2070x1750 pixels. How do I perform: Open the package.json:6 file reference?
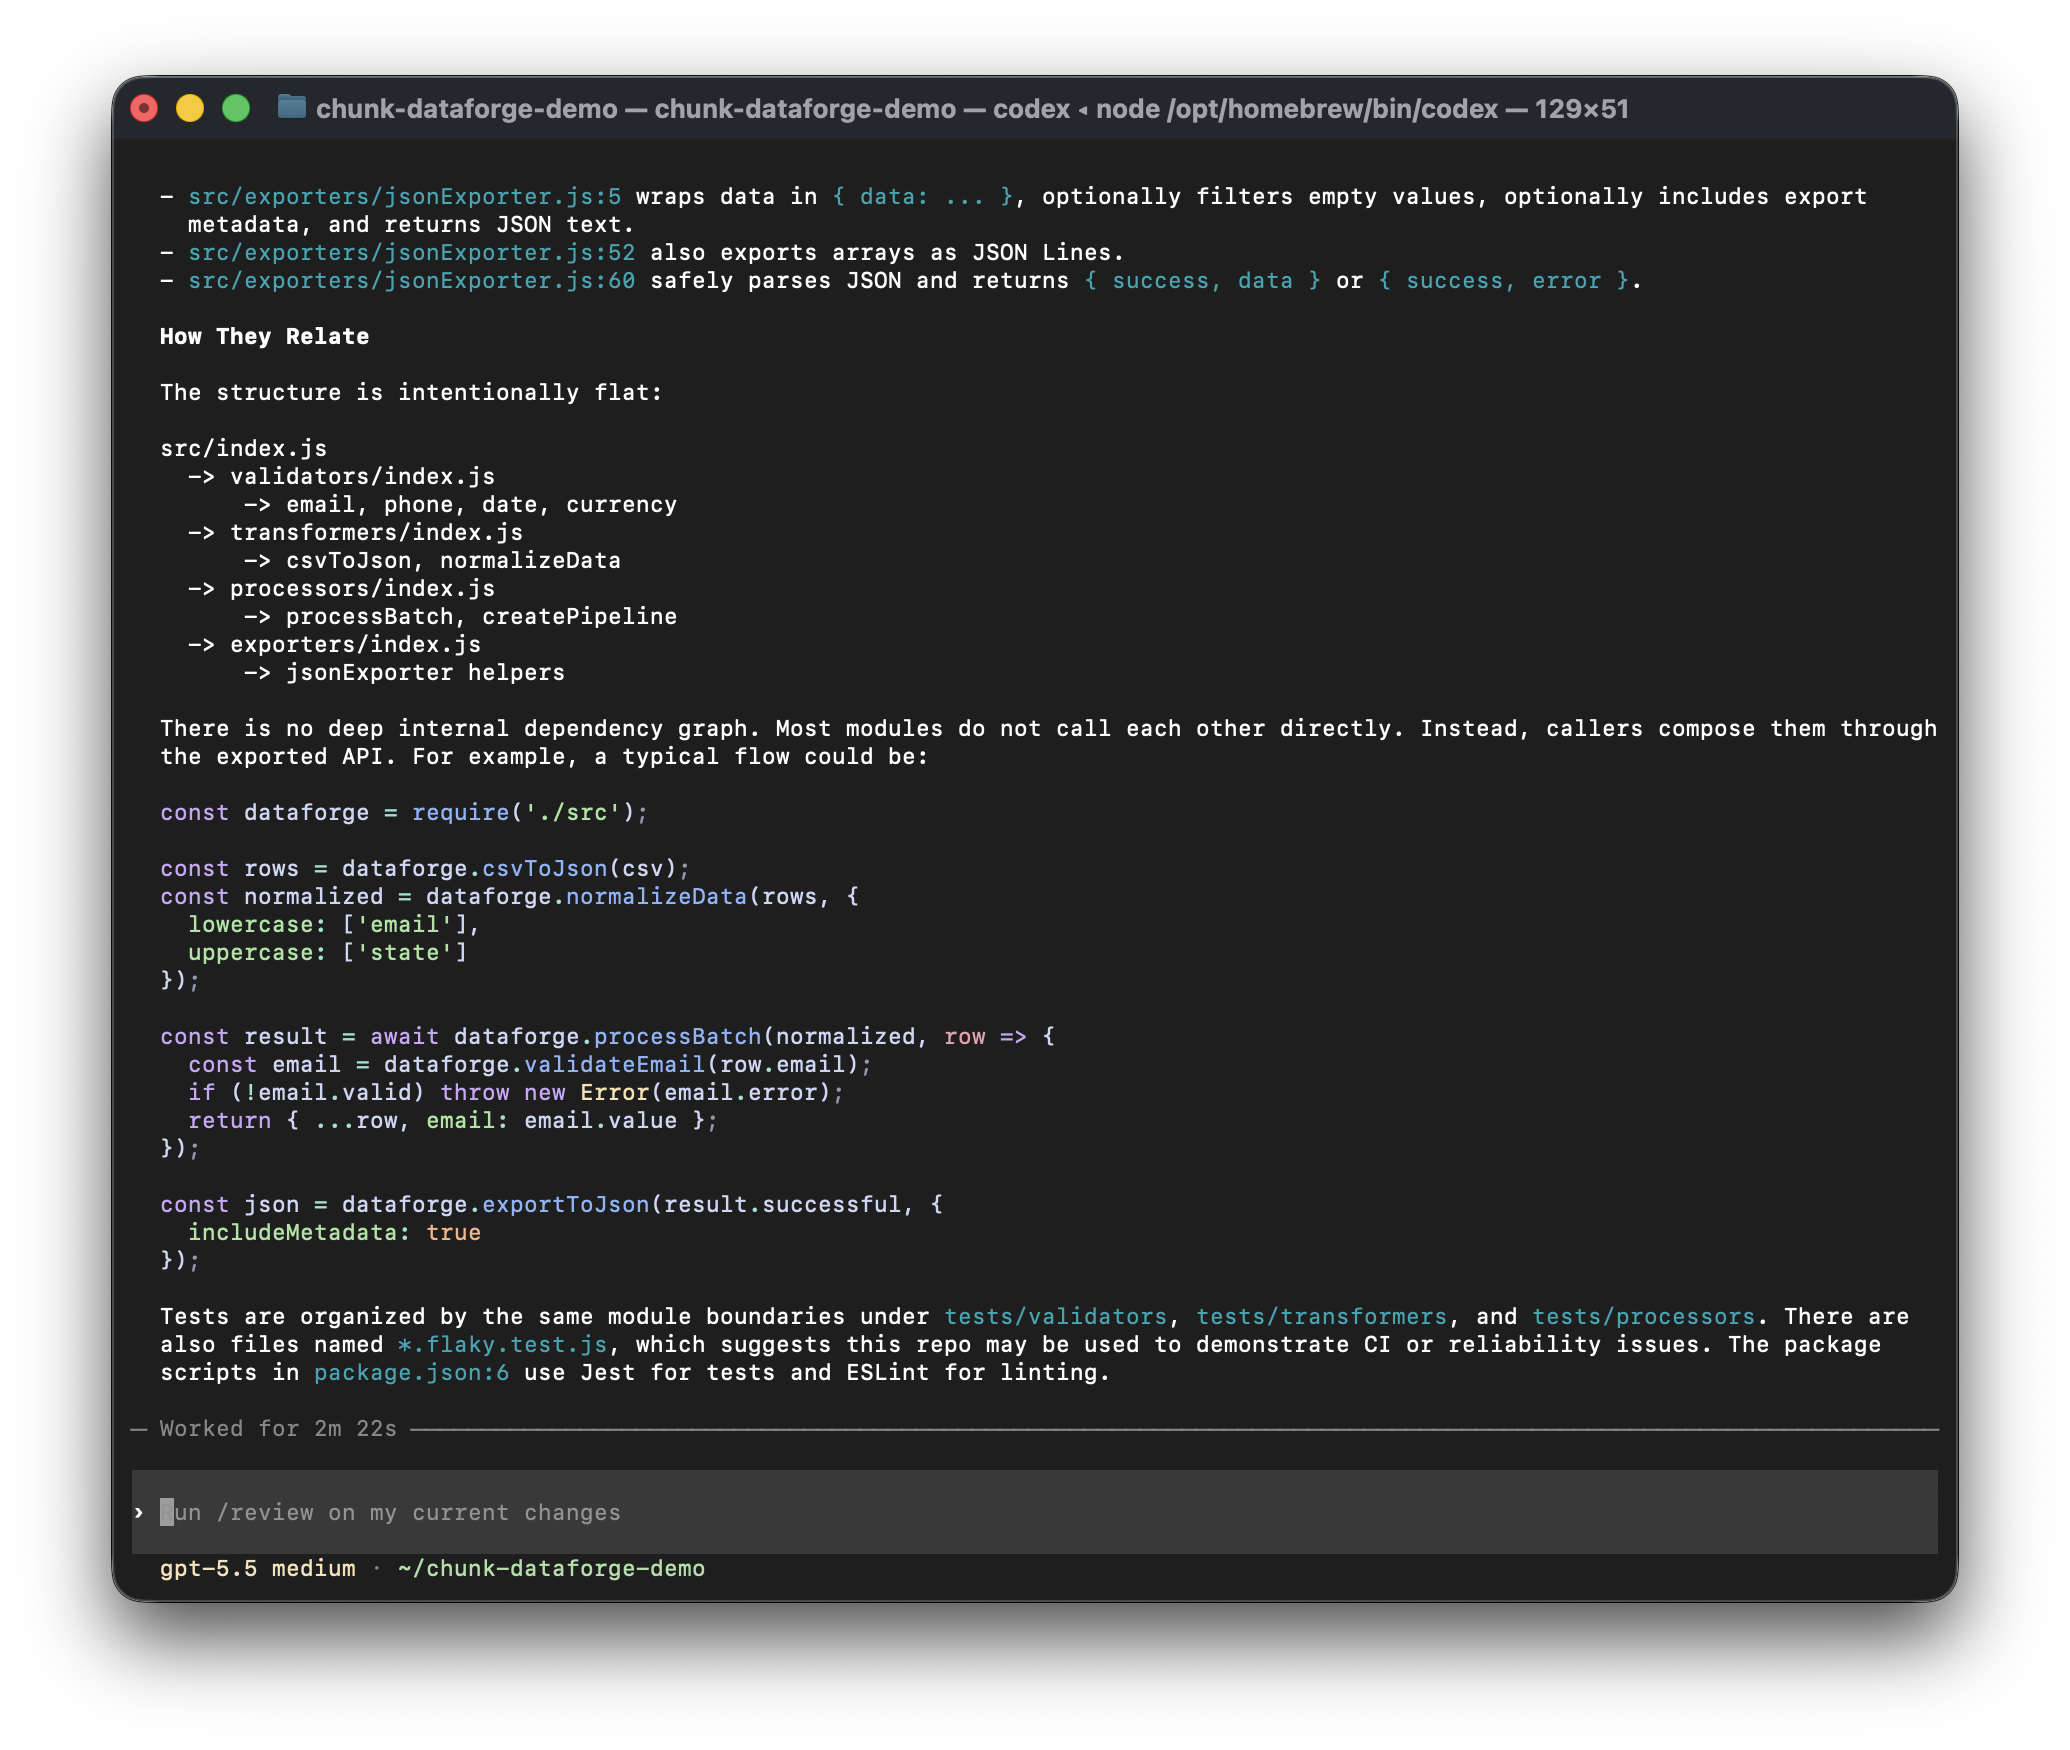[x=412, y=1372]
